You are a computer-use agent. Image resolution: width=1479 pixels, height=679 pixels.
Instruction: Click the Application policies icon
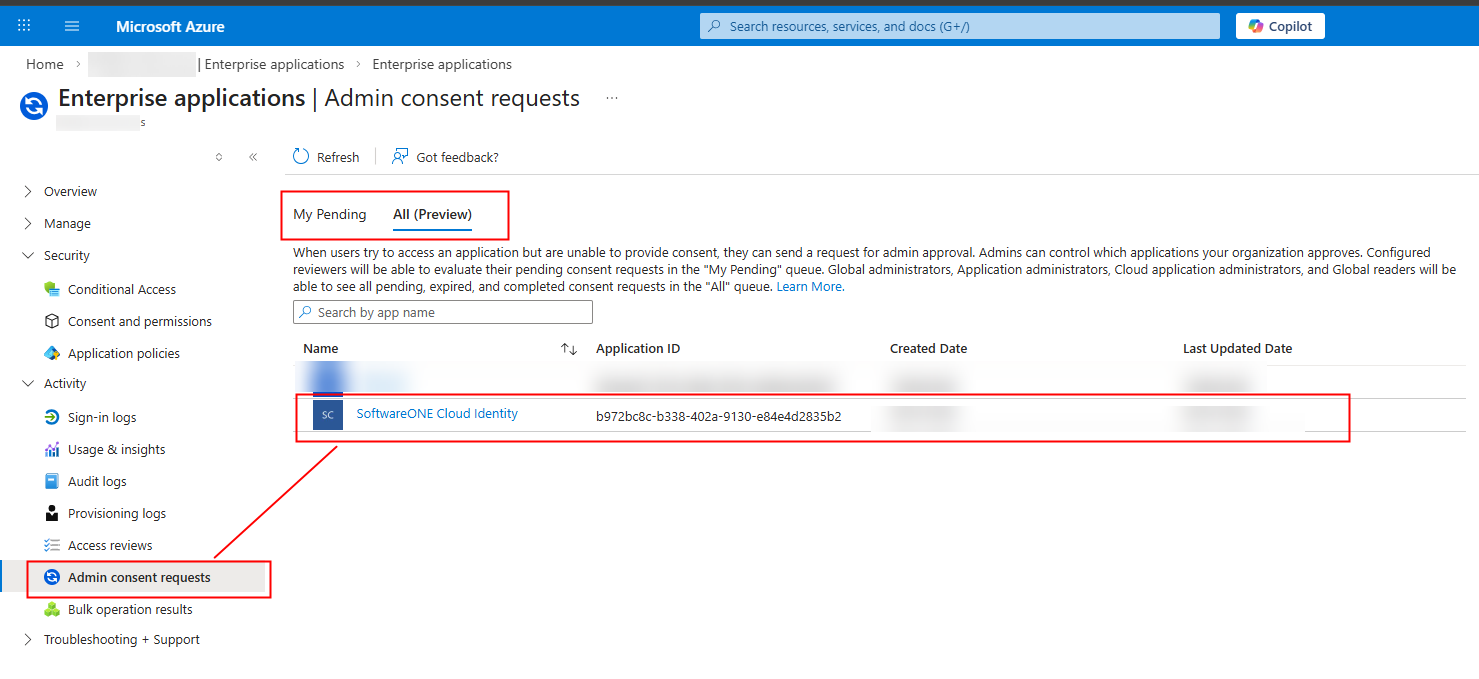[52, 353]
